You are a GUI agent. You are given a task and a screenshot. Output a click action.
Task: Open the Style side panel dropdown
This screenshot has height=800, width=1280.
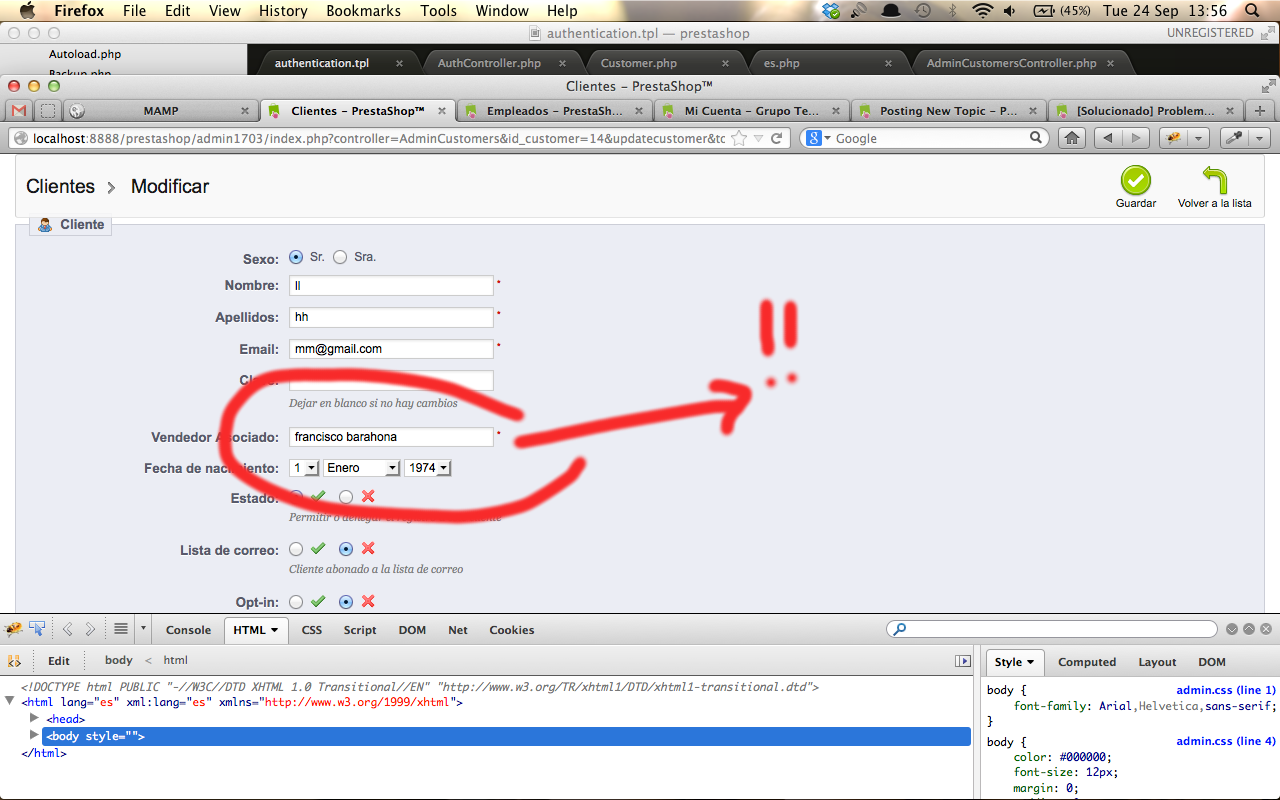(1030, 662)
